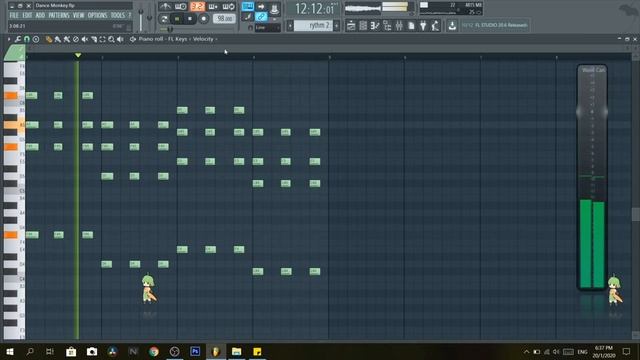Click the piano roll playhead marker

(x=78, y=55)
